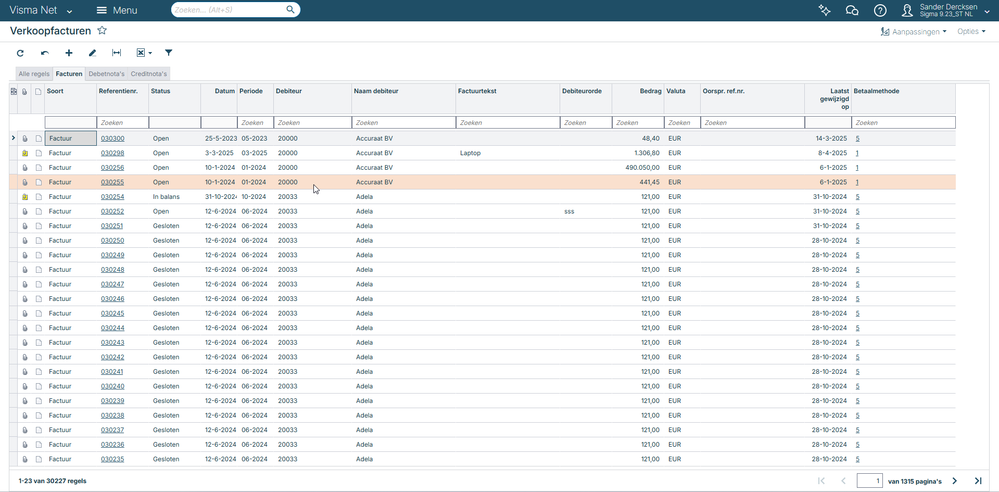
Task: Open the Aanpassingen dropdown
Action: click(913, 31)
